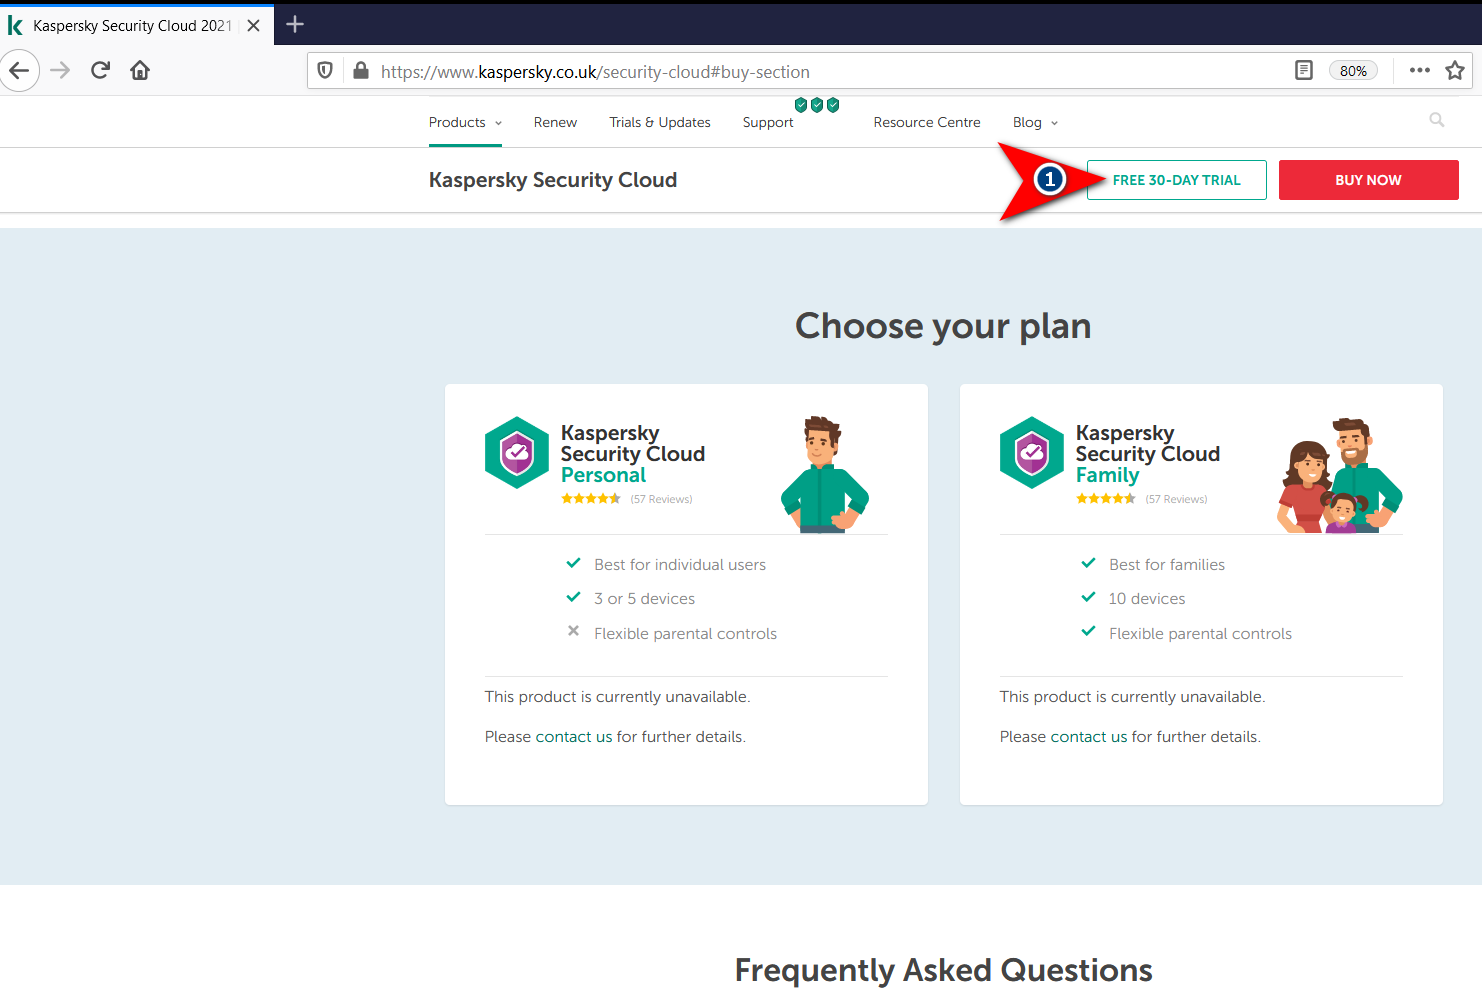Click the Kaspersky favicon on the tab
This screenshot has width=1482, height=1007.
point(15,26)
